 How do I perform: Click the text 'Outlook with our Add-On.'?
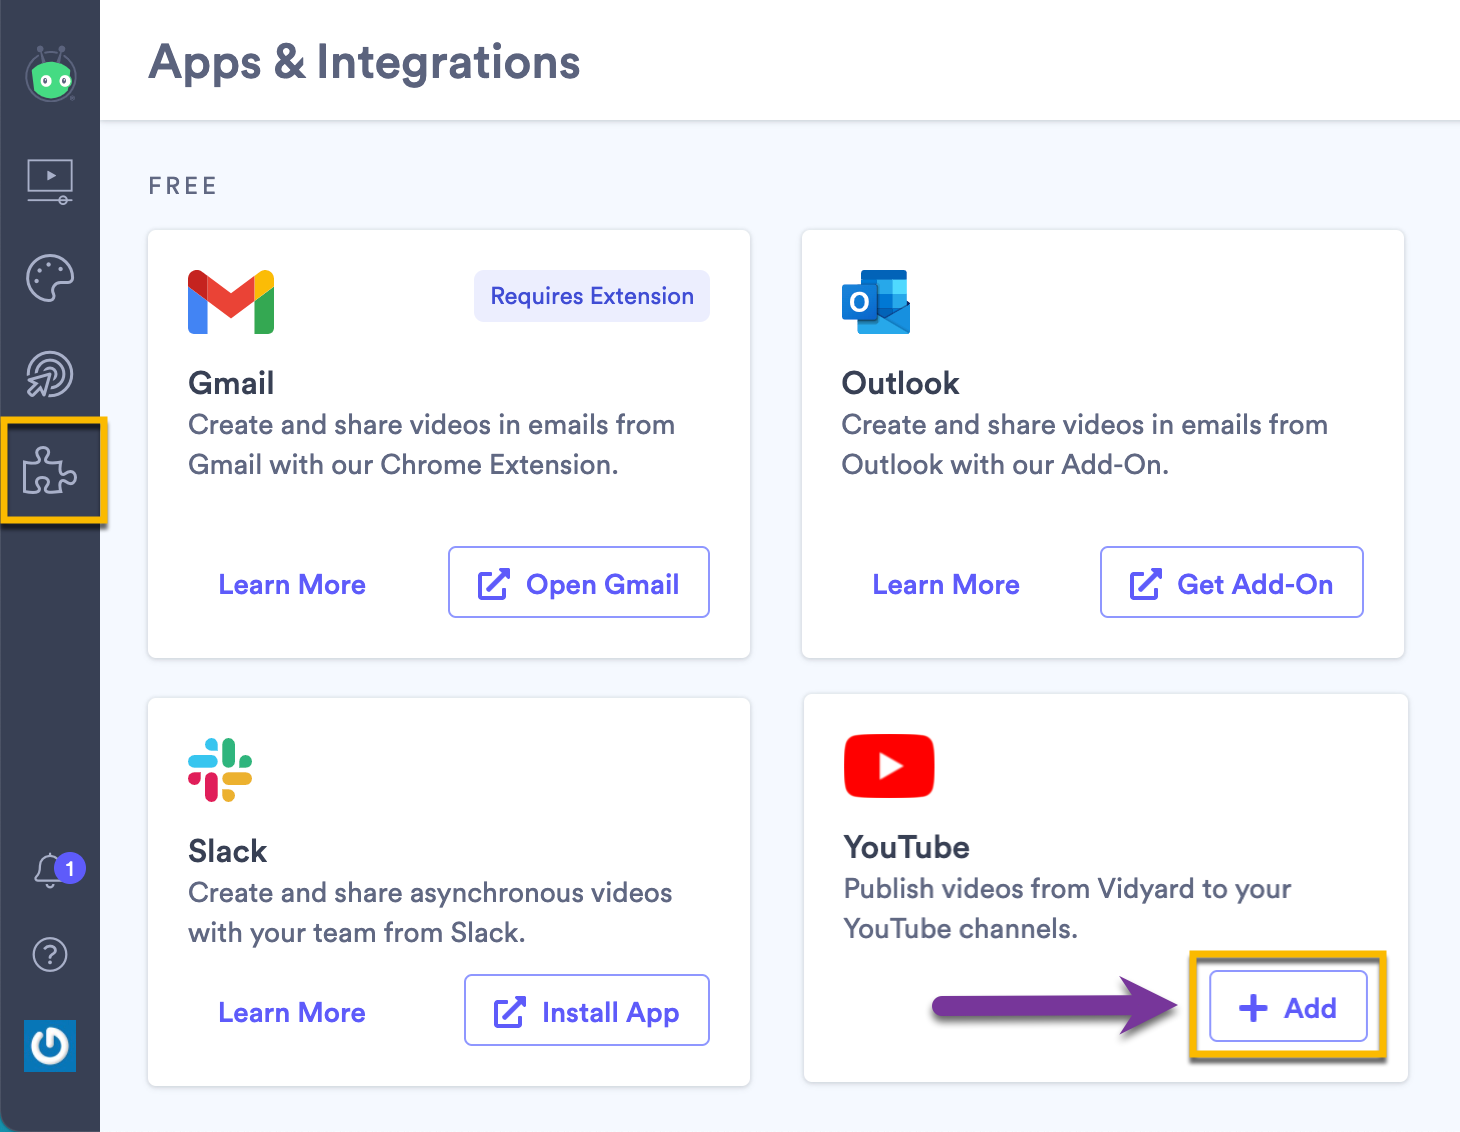click(x=1005, y=465)
